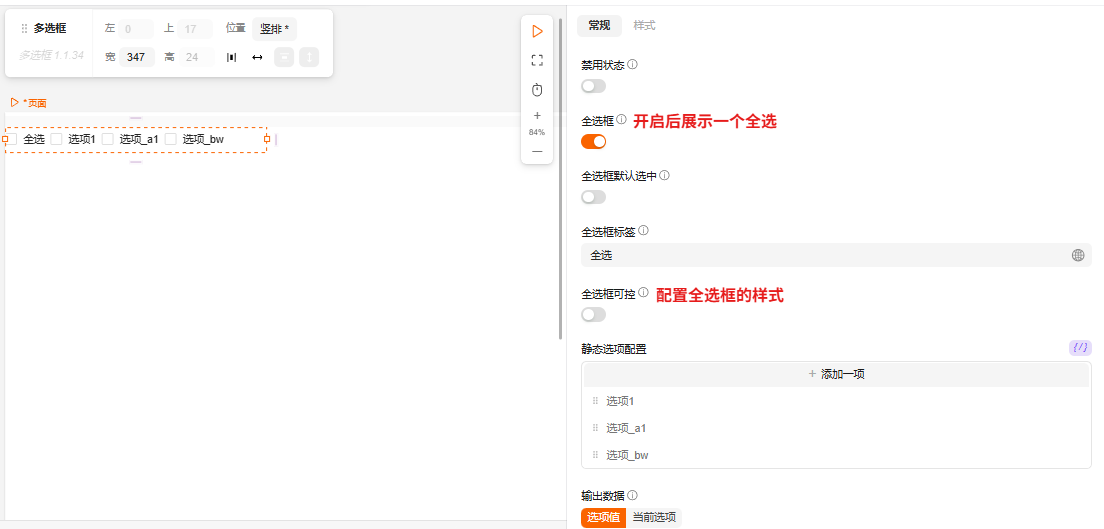Zoom in with the plus icon
Screen dimensions: 1104x529
pos(537,116)
